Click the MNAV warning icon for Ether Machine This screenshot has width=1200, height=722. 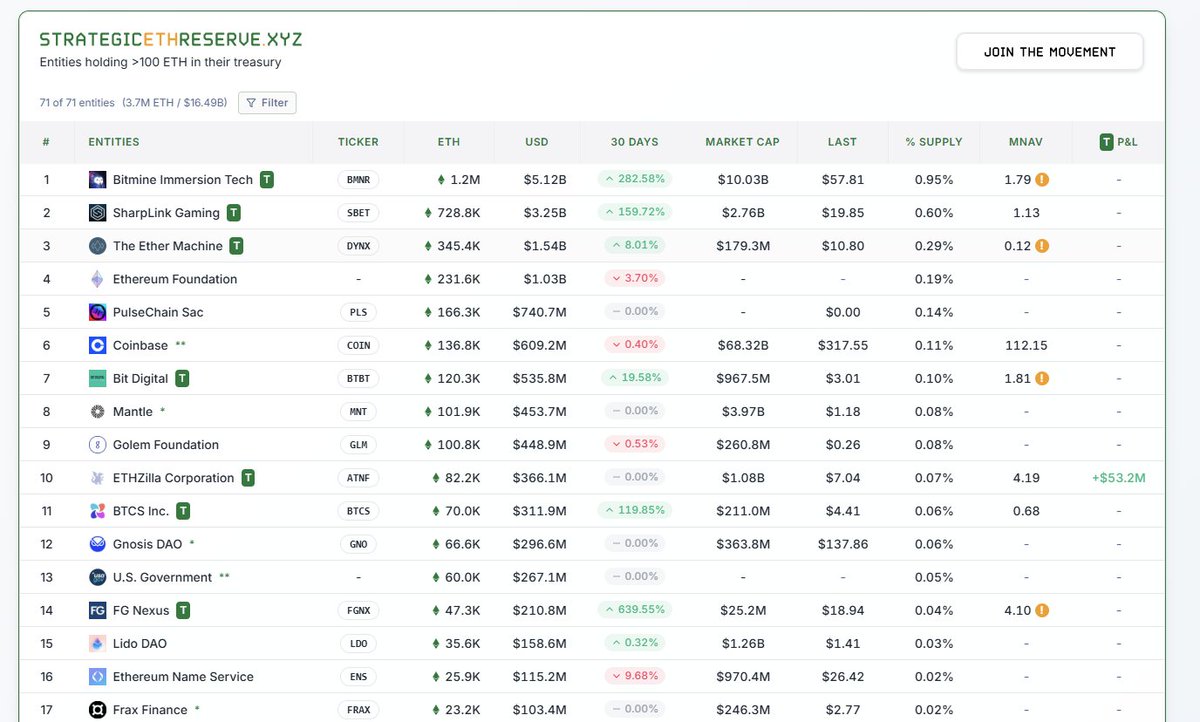point(1042,246)
